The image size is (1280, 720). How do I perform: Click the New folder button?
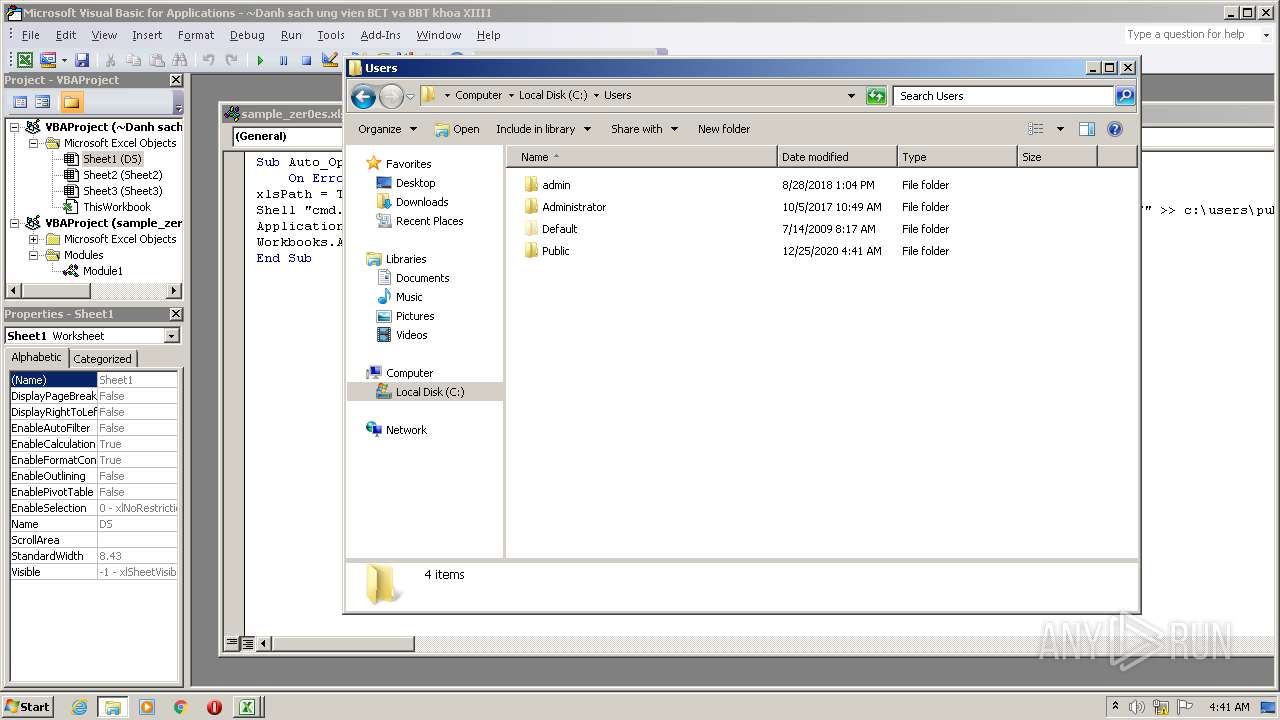click(x=724, y=129)
